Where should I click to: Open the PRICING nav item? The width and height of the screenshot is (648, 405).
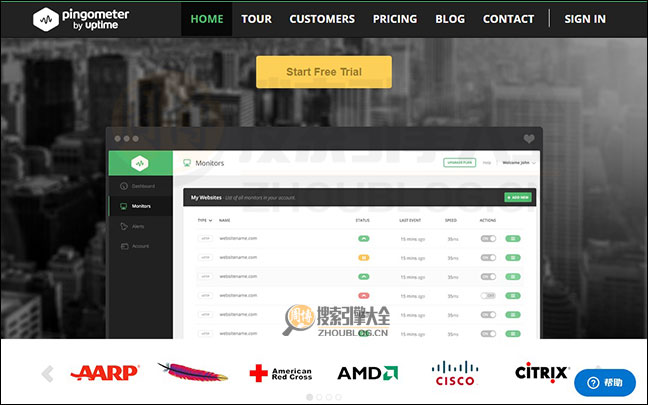pos(395,19)
